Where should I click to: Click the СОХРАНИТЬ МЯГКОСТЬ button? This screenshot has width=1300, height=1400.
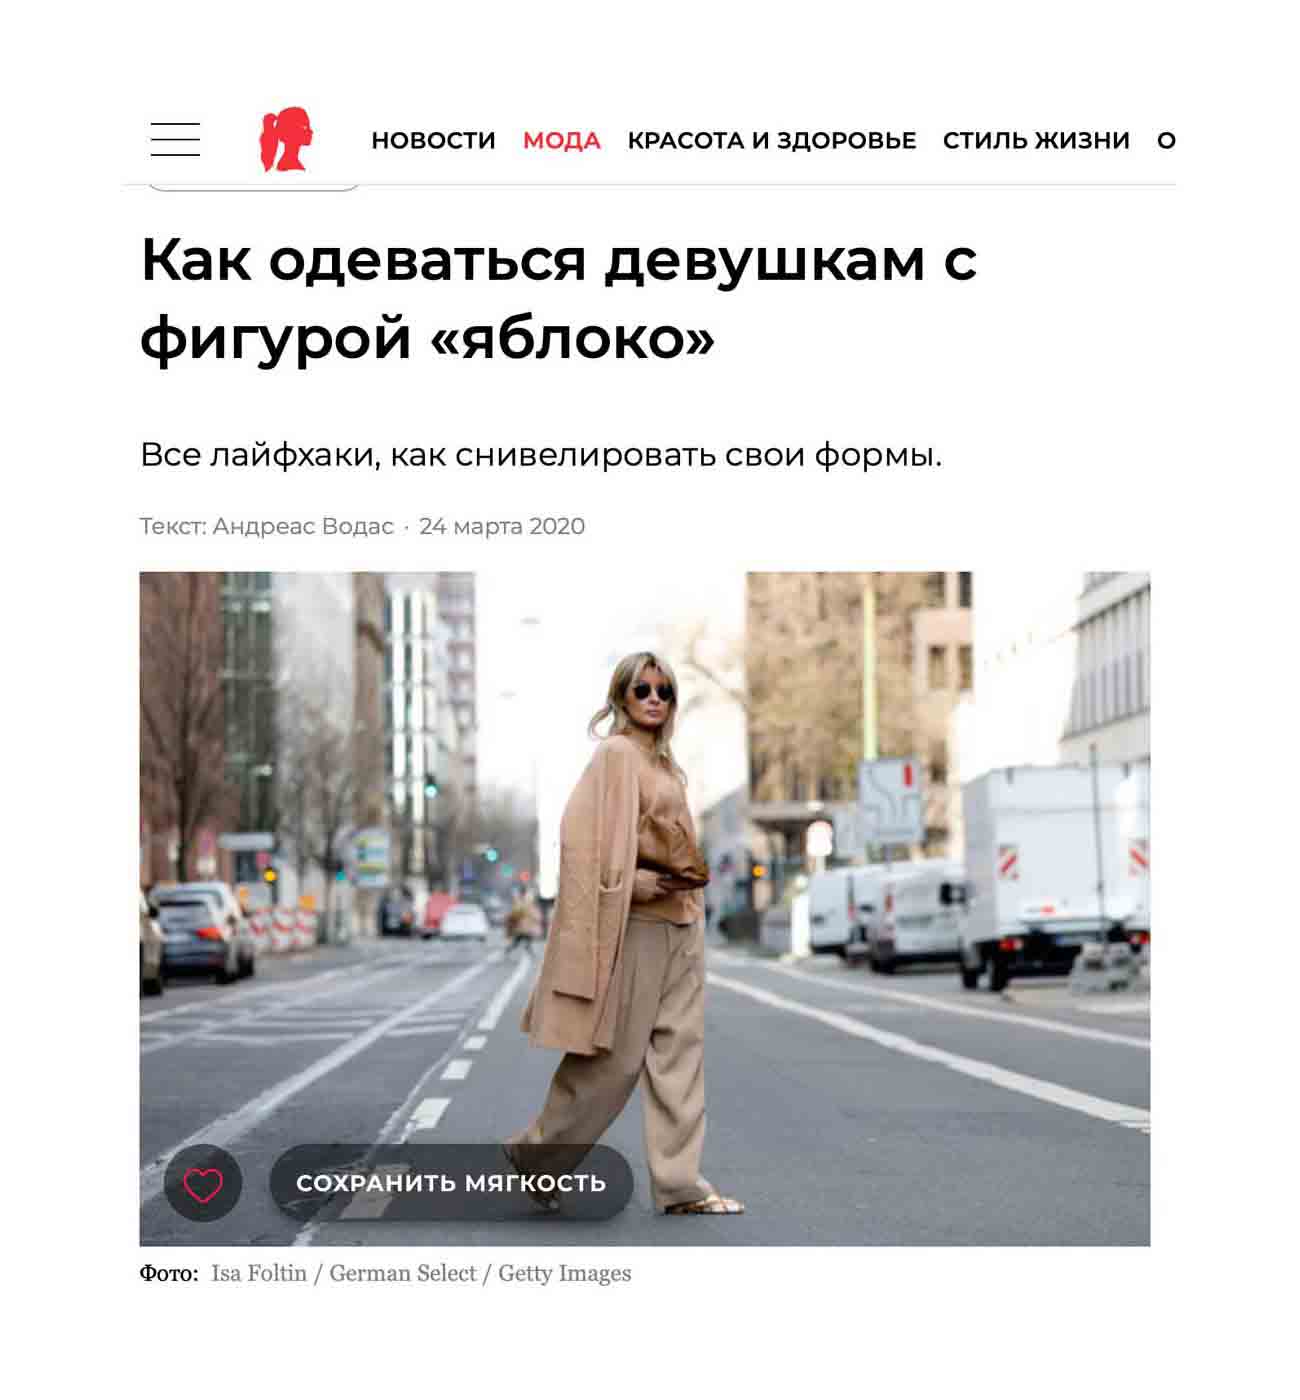[451, 1183]
